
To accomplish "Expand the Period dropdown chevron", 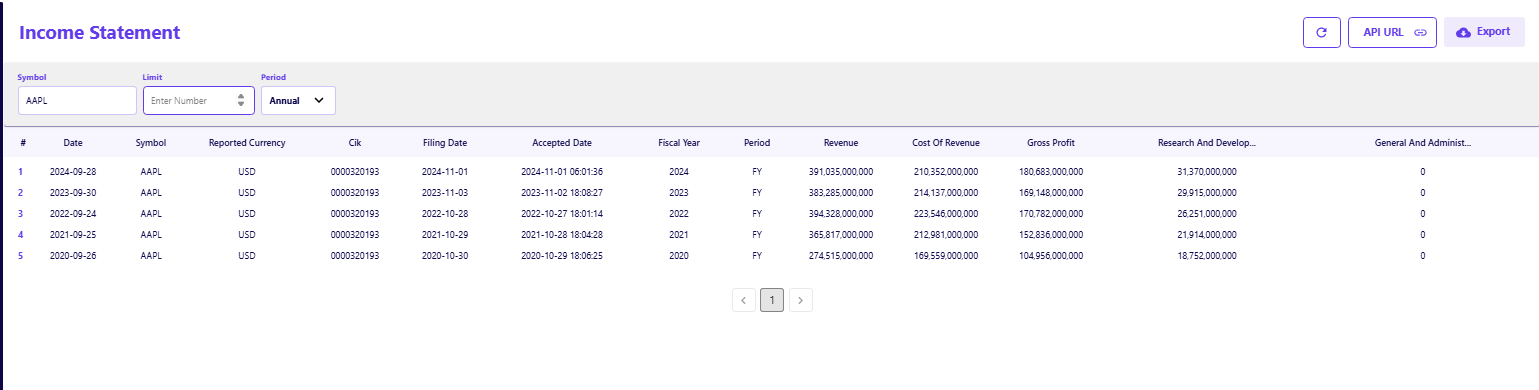I will tap(319, 100).
